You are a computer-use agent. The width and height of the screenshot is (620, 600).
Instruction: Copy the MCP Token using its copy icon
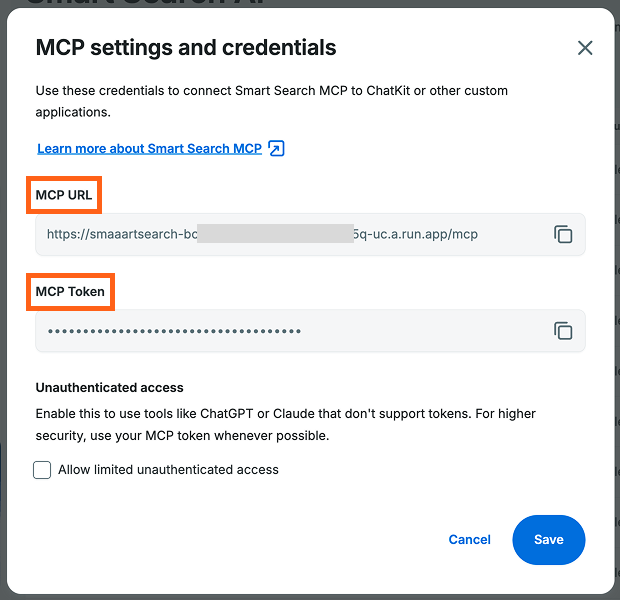point(563,331)
